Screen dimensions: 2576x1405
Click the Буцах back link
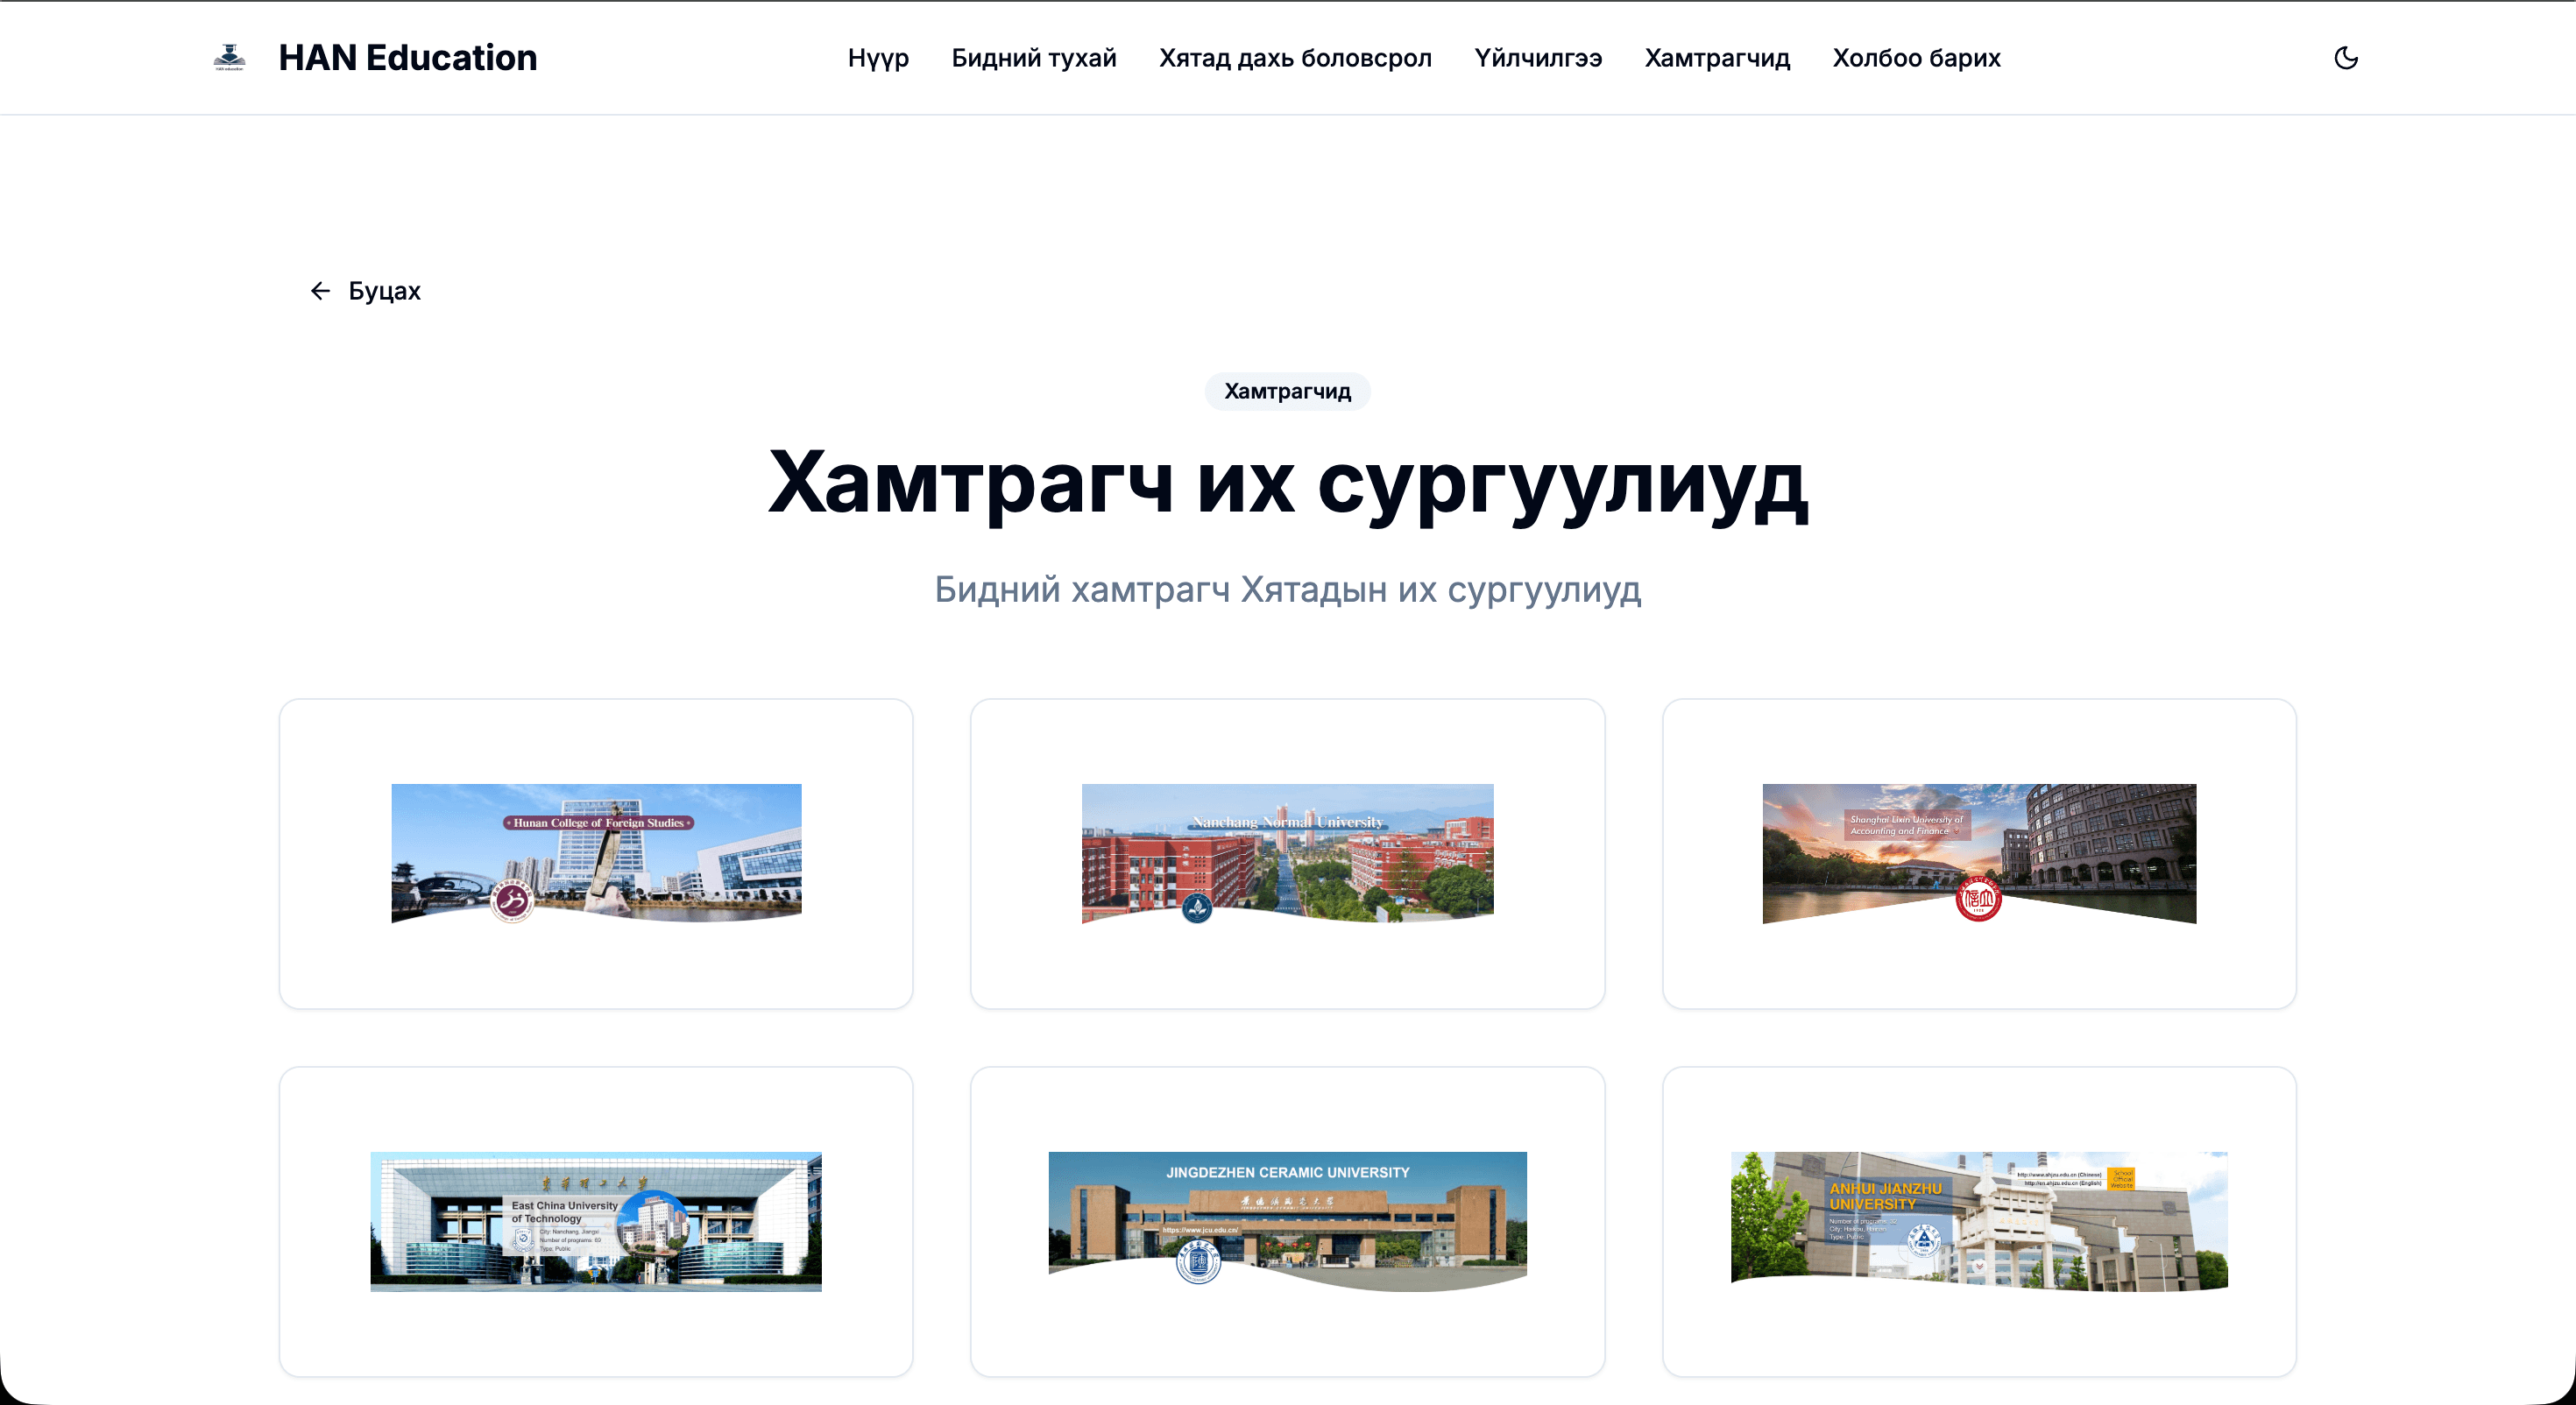click(365, 291)
